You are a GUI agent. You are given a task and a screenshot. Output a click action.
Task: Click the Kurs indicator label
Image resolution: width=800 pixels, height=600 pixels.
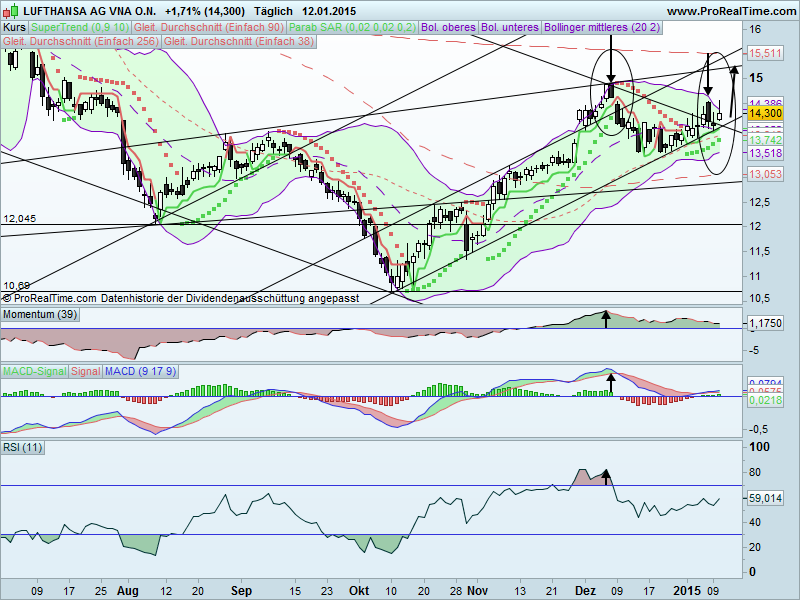(x=15, y=28)
